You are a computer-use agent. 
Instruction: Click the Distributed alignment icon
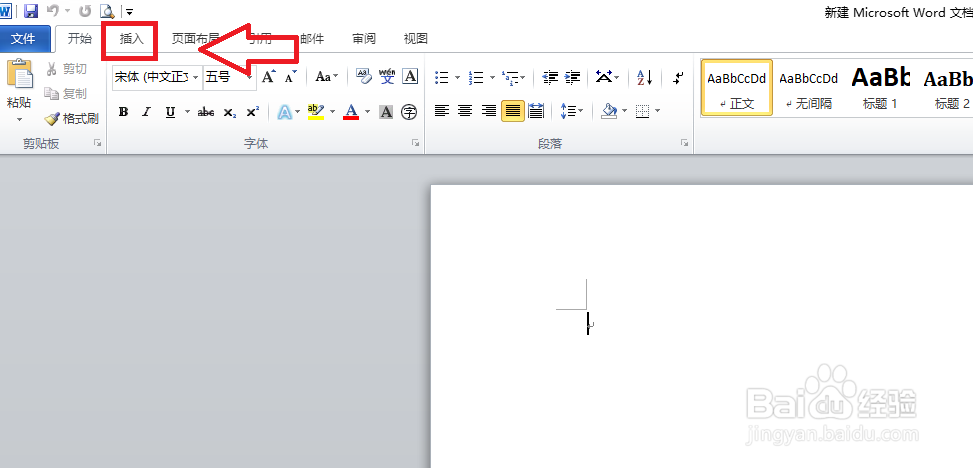point(536,112)
